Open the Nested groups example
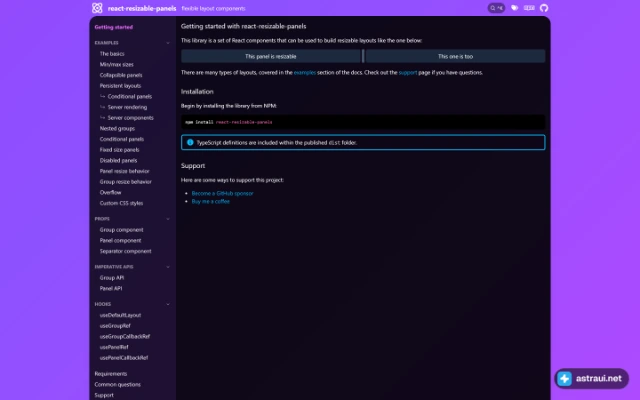640x400 pixels. [117, 128]
